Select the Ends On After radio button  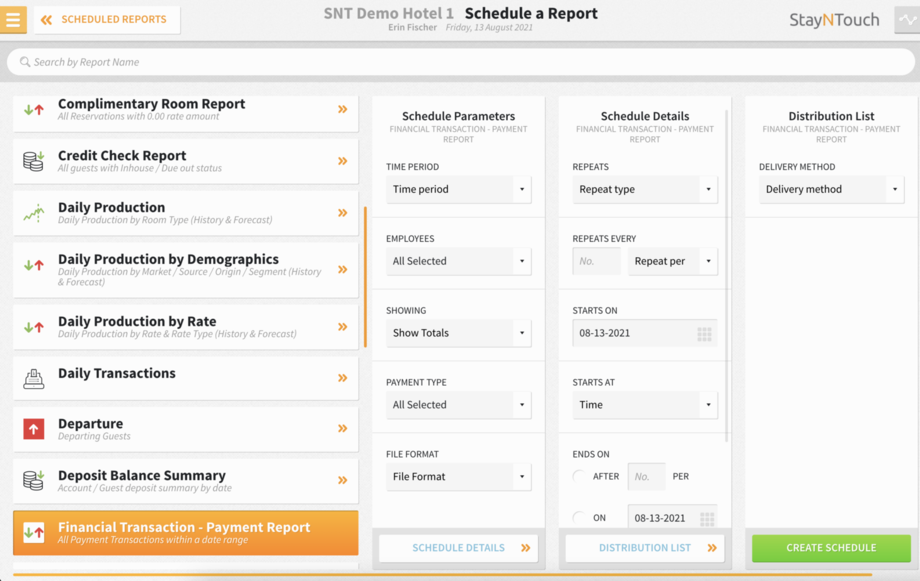579,476
